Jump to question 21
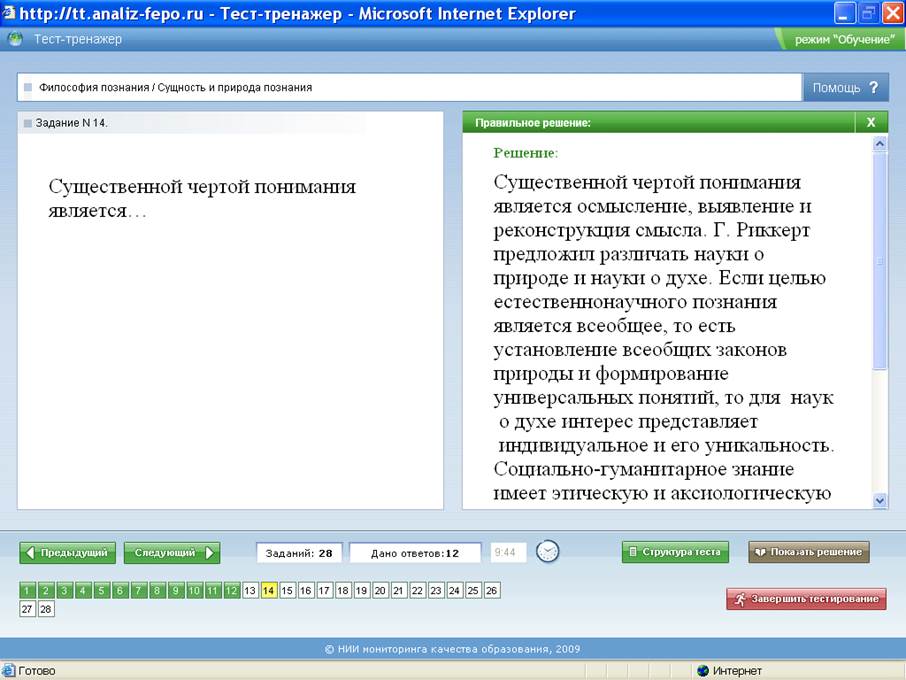906x680 pixels. coord(398,590)
